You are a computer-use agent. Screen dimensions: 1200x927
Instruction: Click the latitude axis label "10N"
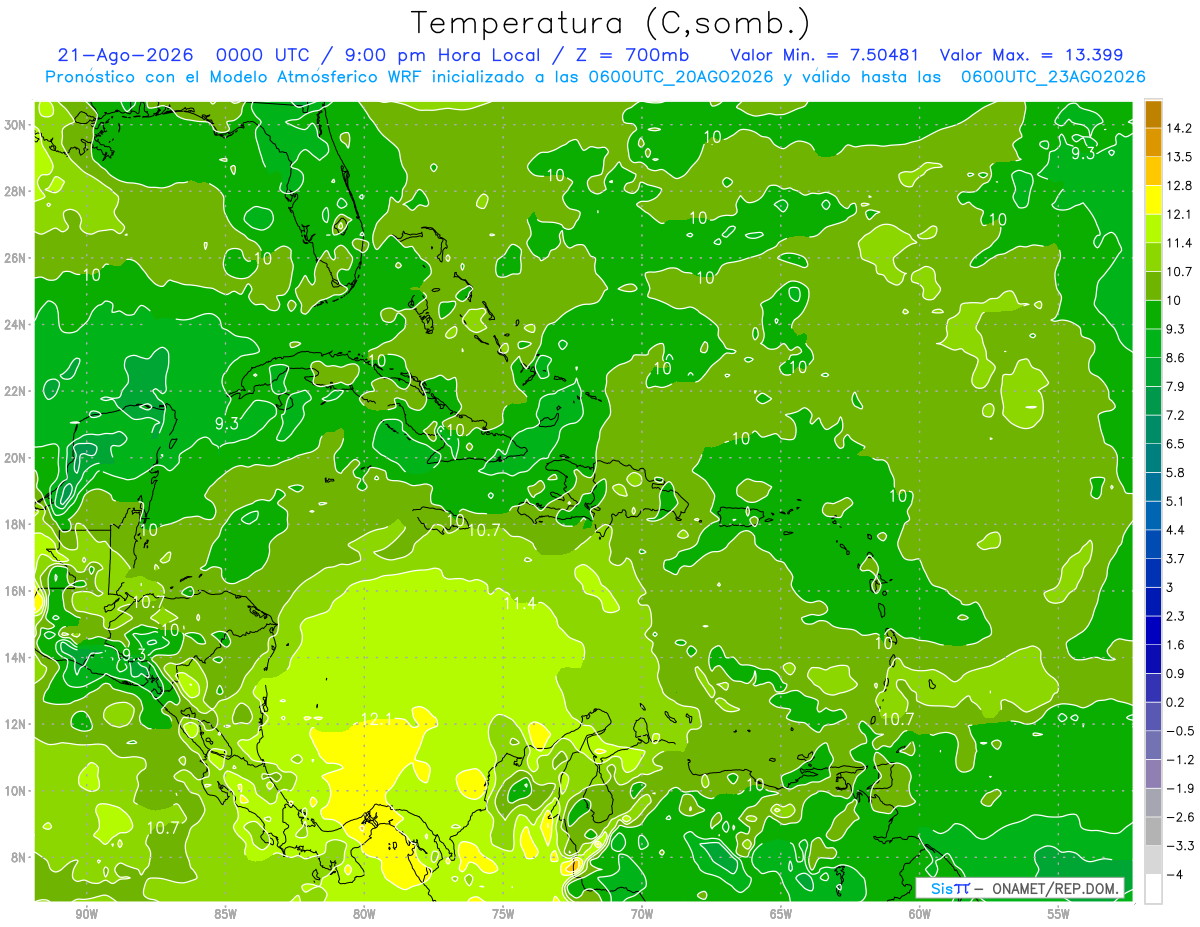pyautogui.click(x=15, y=790)
